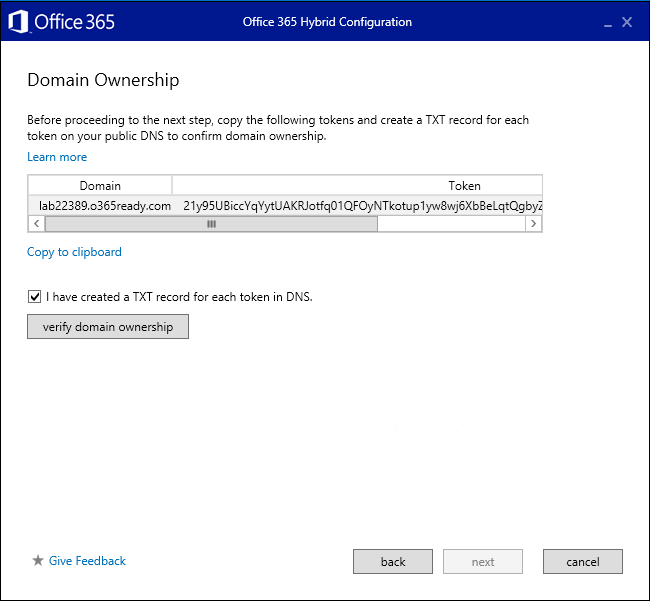Click the Office 365 logo icon
The height and width of the screenshot is (601, 650).
[x=18, y=22]
